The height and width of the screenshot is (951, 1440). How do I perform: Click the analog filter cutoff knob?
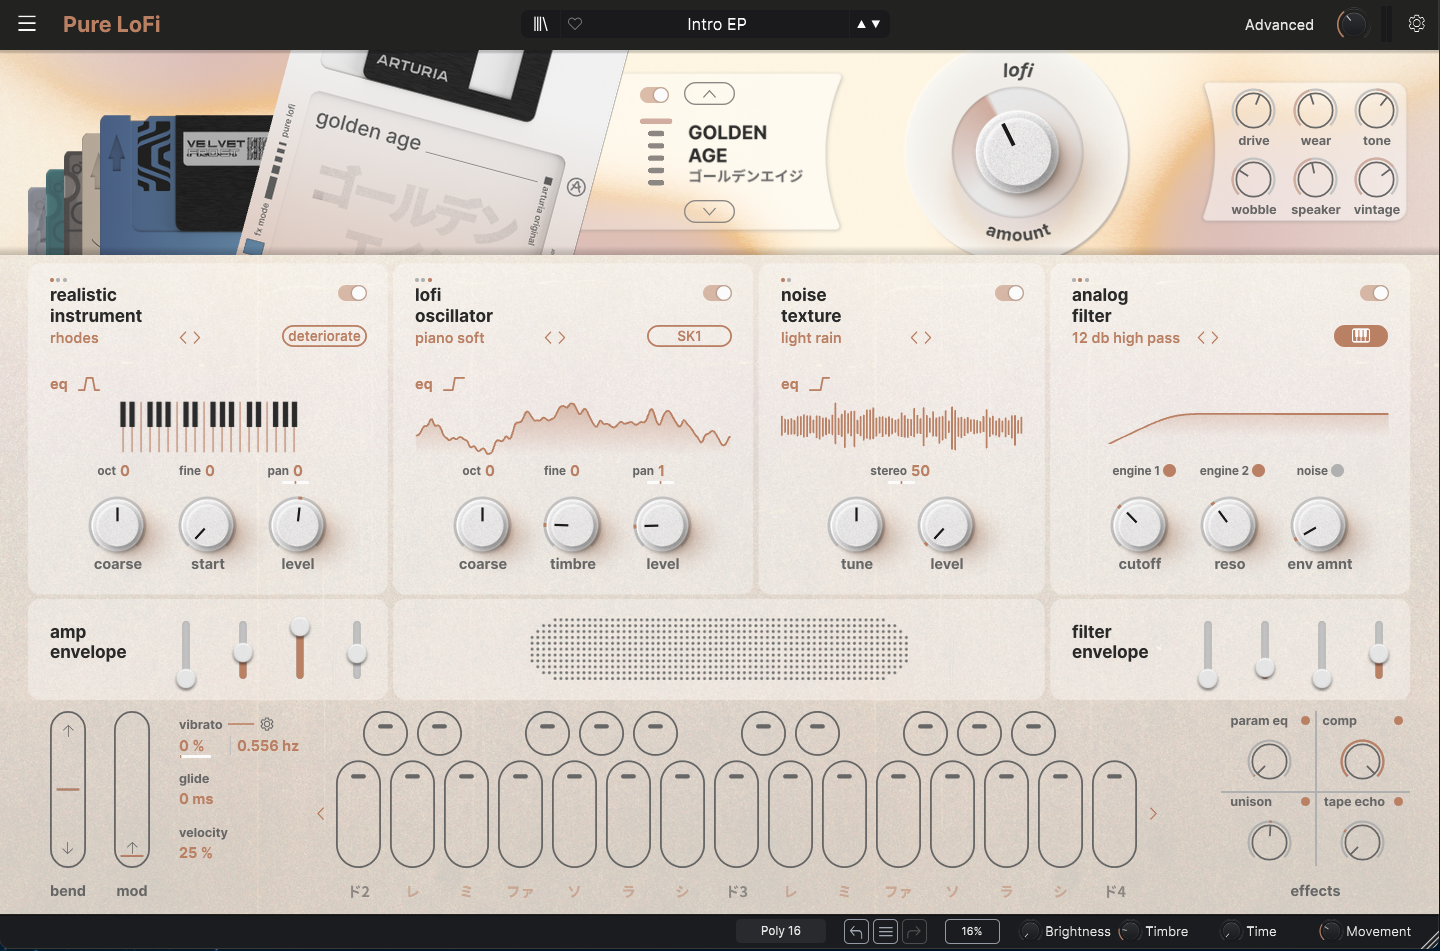pos(1139,525)
